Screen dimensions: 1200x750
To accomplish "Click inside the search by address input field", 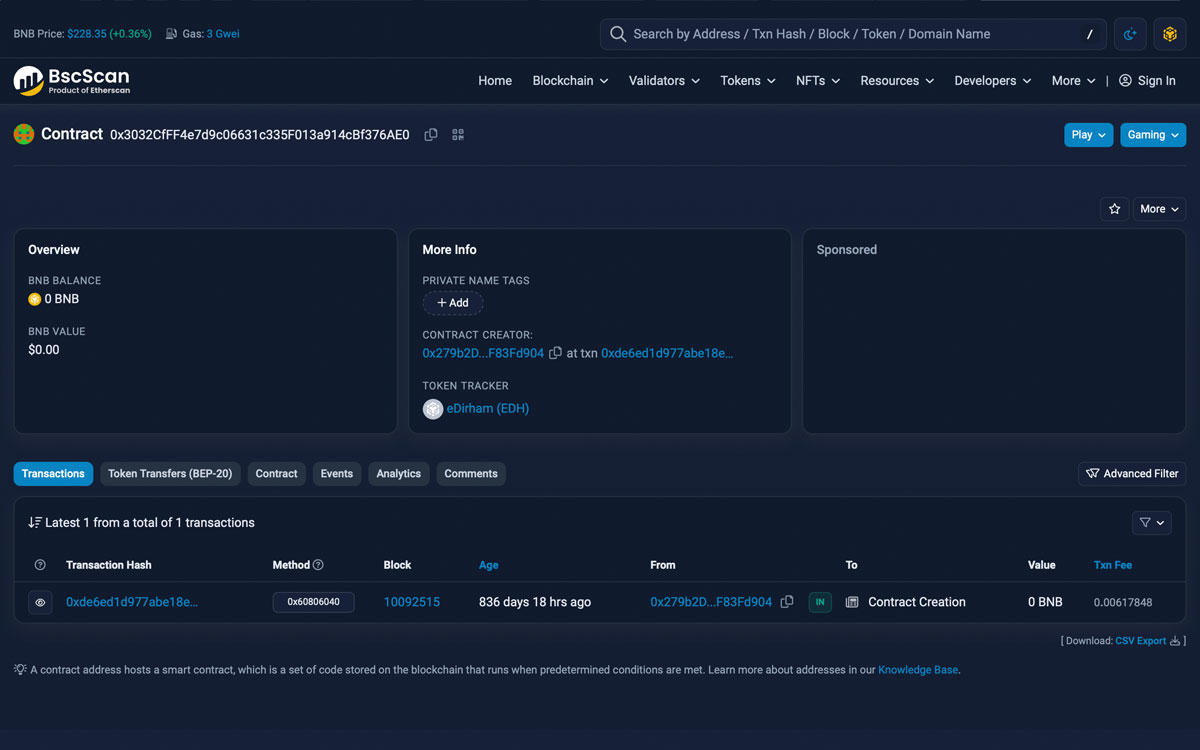I will pyautogui.click(x=850, y=33).
